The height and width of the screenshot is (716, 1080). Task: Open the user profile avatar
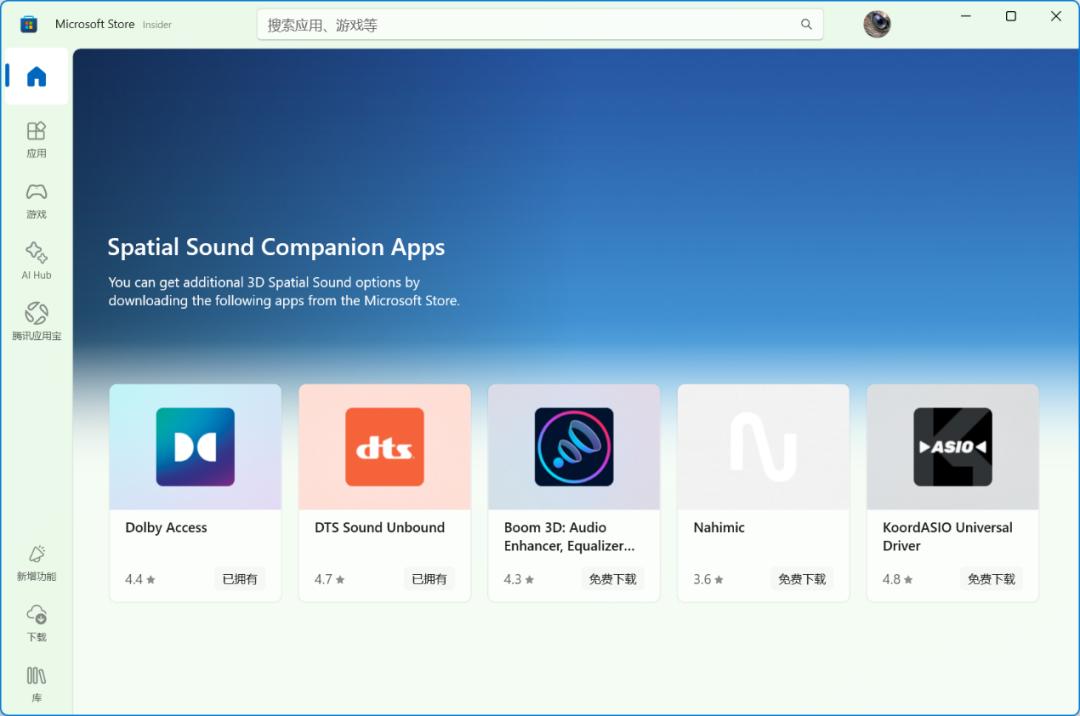pyautogui.click(x=877, y=24)
